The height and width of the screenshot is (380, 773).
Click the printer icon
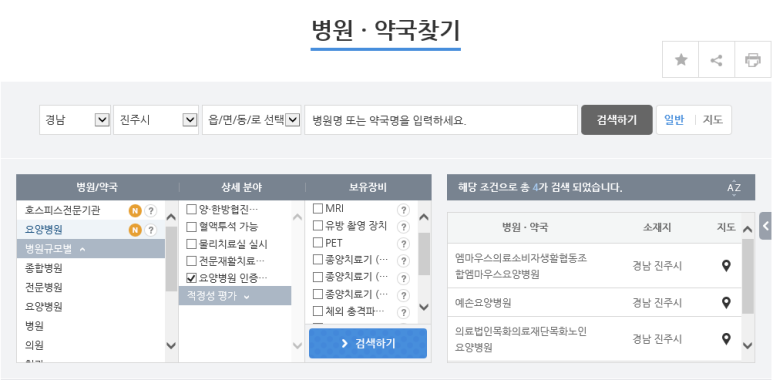752,60
